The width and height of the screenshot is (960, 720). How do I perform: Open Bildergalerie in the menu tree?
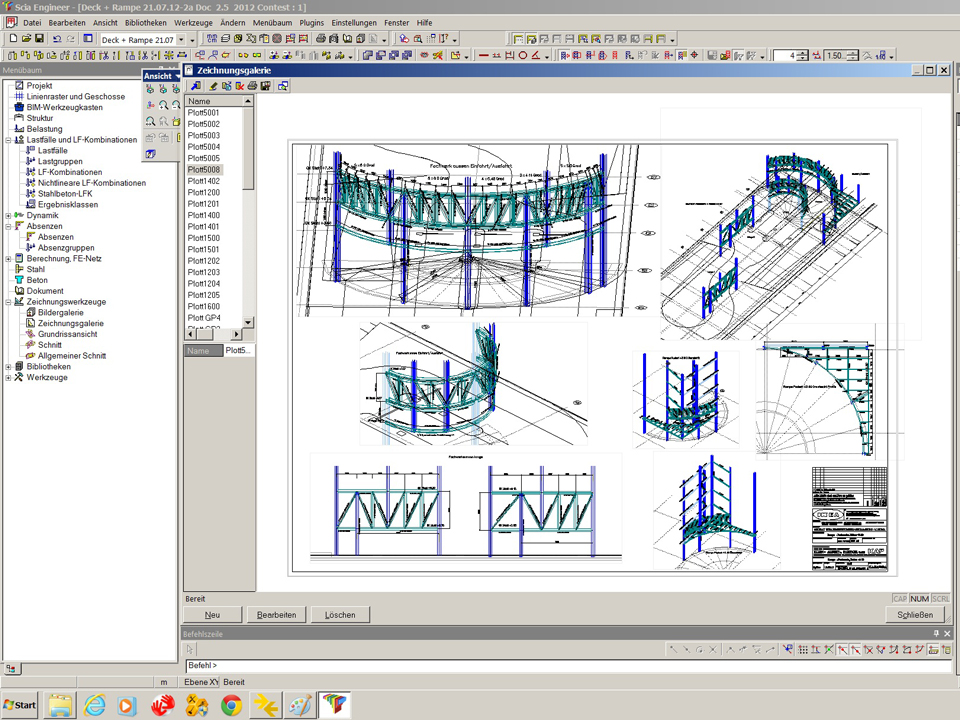[60, 313]
